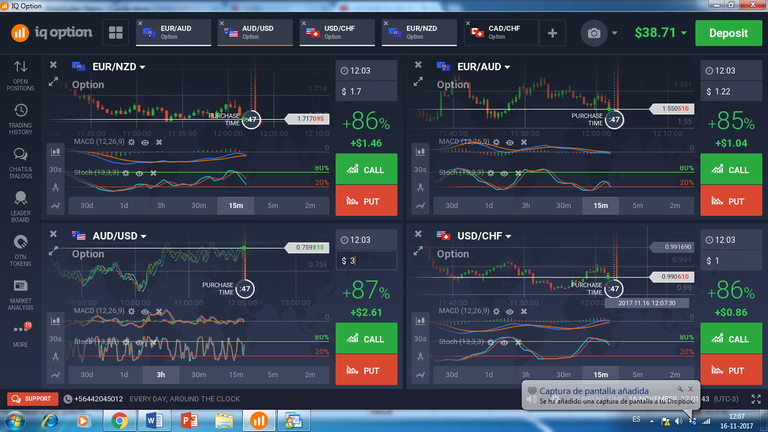Image resolution: width=768 pixels, height=432 pixels.
Task: Toggle MACD visibility on USD/CHF chart
Action: tap(510, 312)
